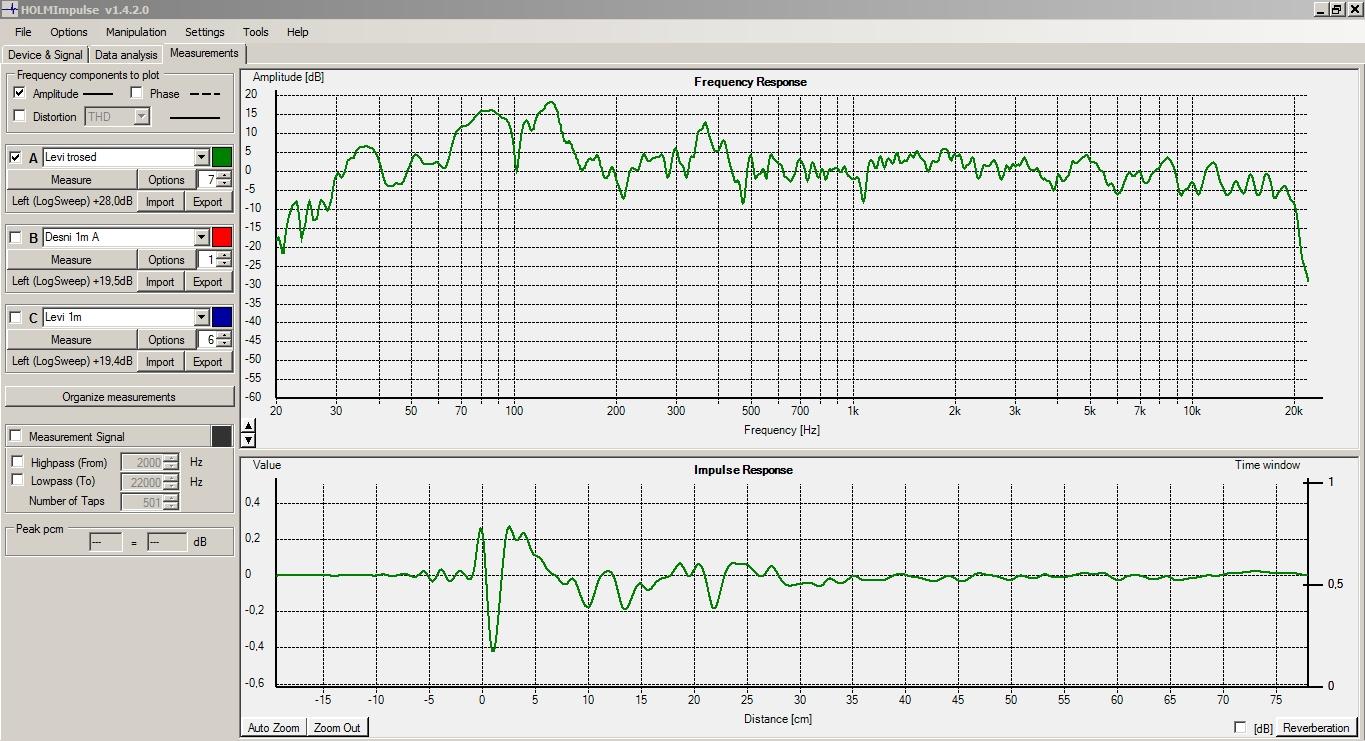Click the Left (LogSweep) +19,5dB label
This screenshot has width=1365, height=741.
click(72, 281)
